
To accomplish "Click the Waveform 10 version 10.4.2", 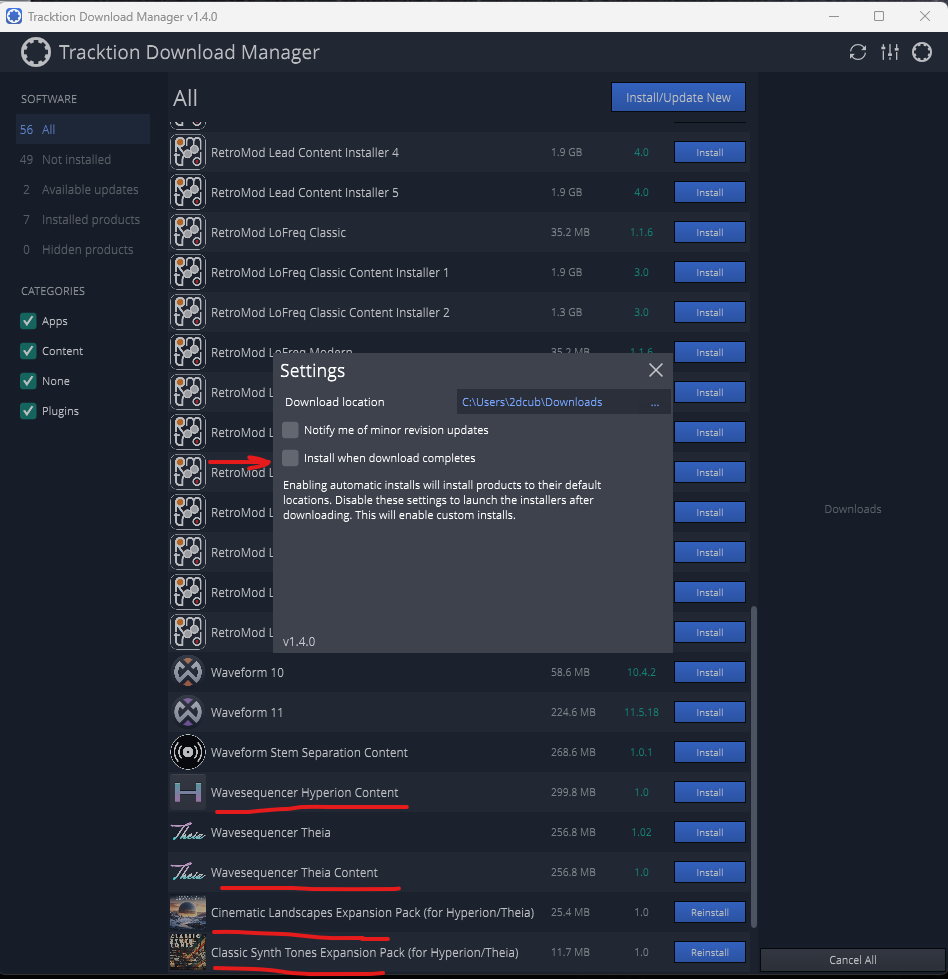I will tap(641, 672).
